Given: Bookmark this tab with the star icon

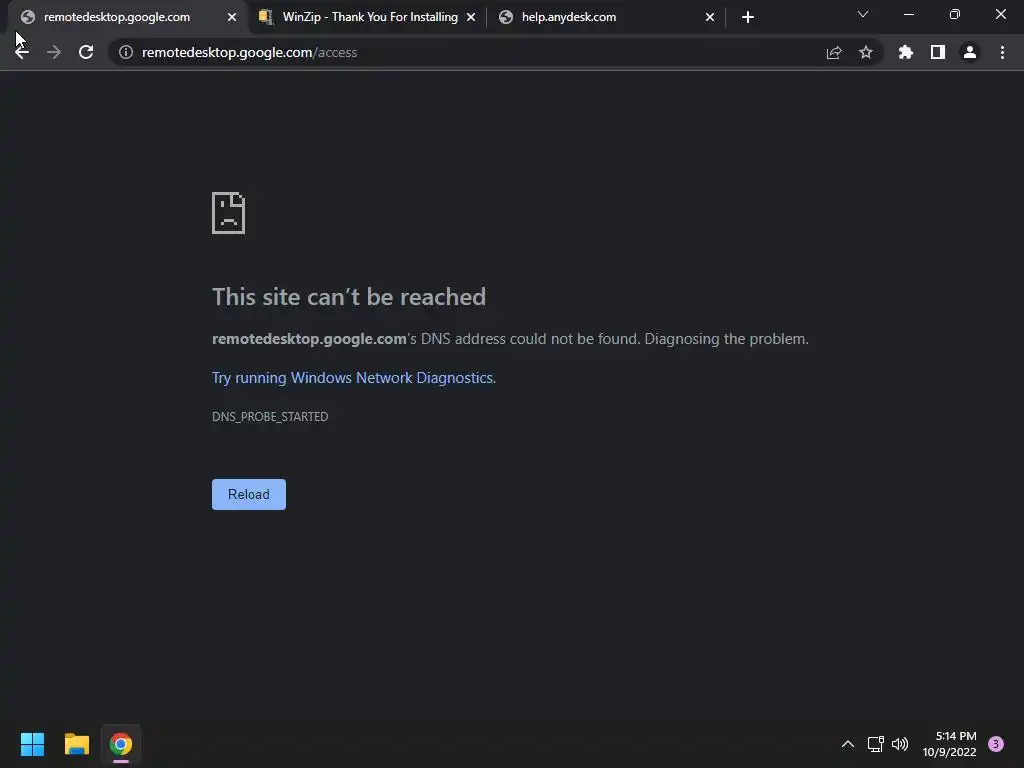Looking at the screenshot, I should (866, 52).
